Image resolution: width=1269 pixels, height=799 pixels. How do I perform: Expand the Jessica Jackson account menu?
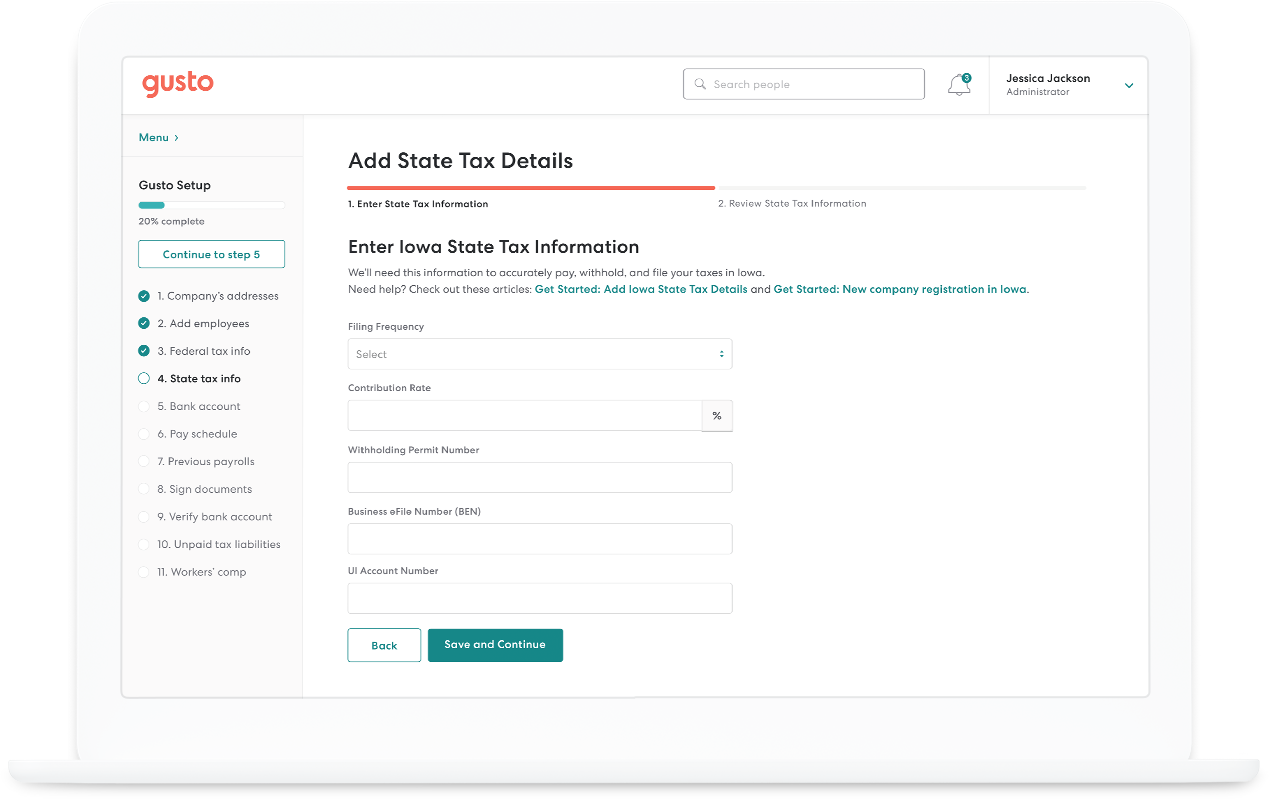click(1129, 86)
